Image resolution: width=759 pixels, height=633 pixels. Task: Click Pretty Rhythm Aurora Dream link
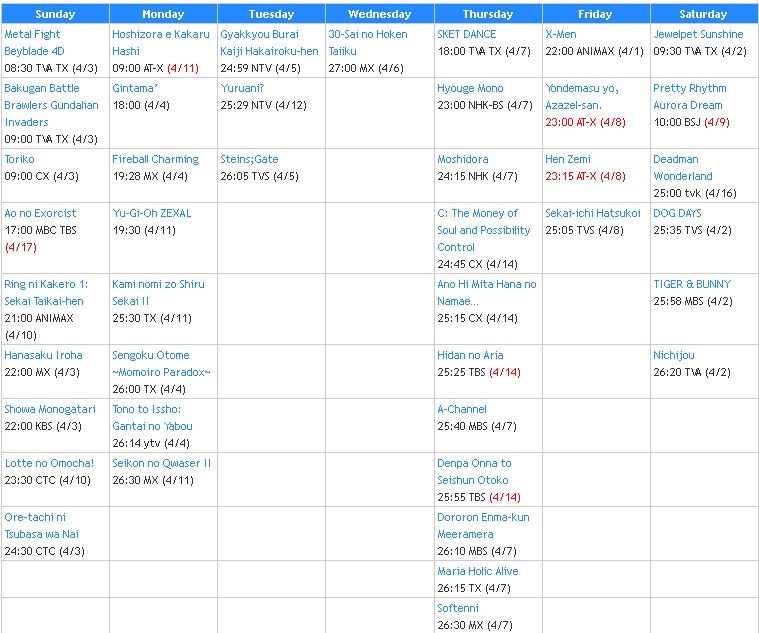click(x=690, y=97)
